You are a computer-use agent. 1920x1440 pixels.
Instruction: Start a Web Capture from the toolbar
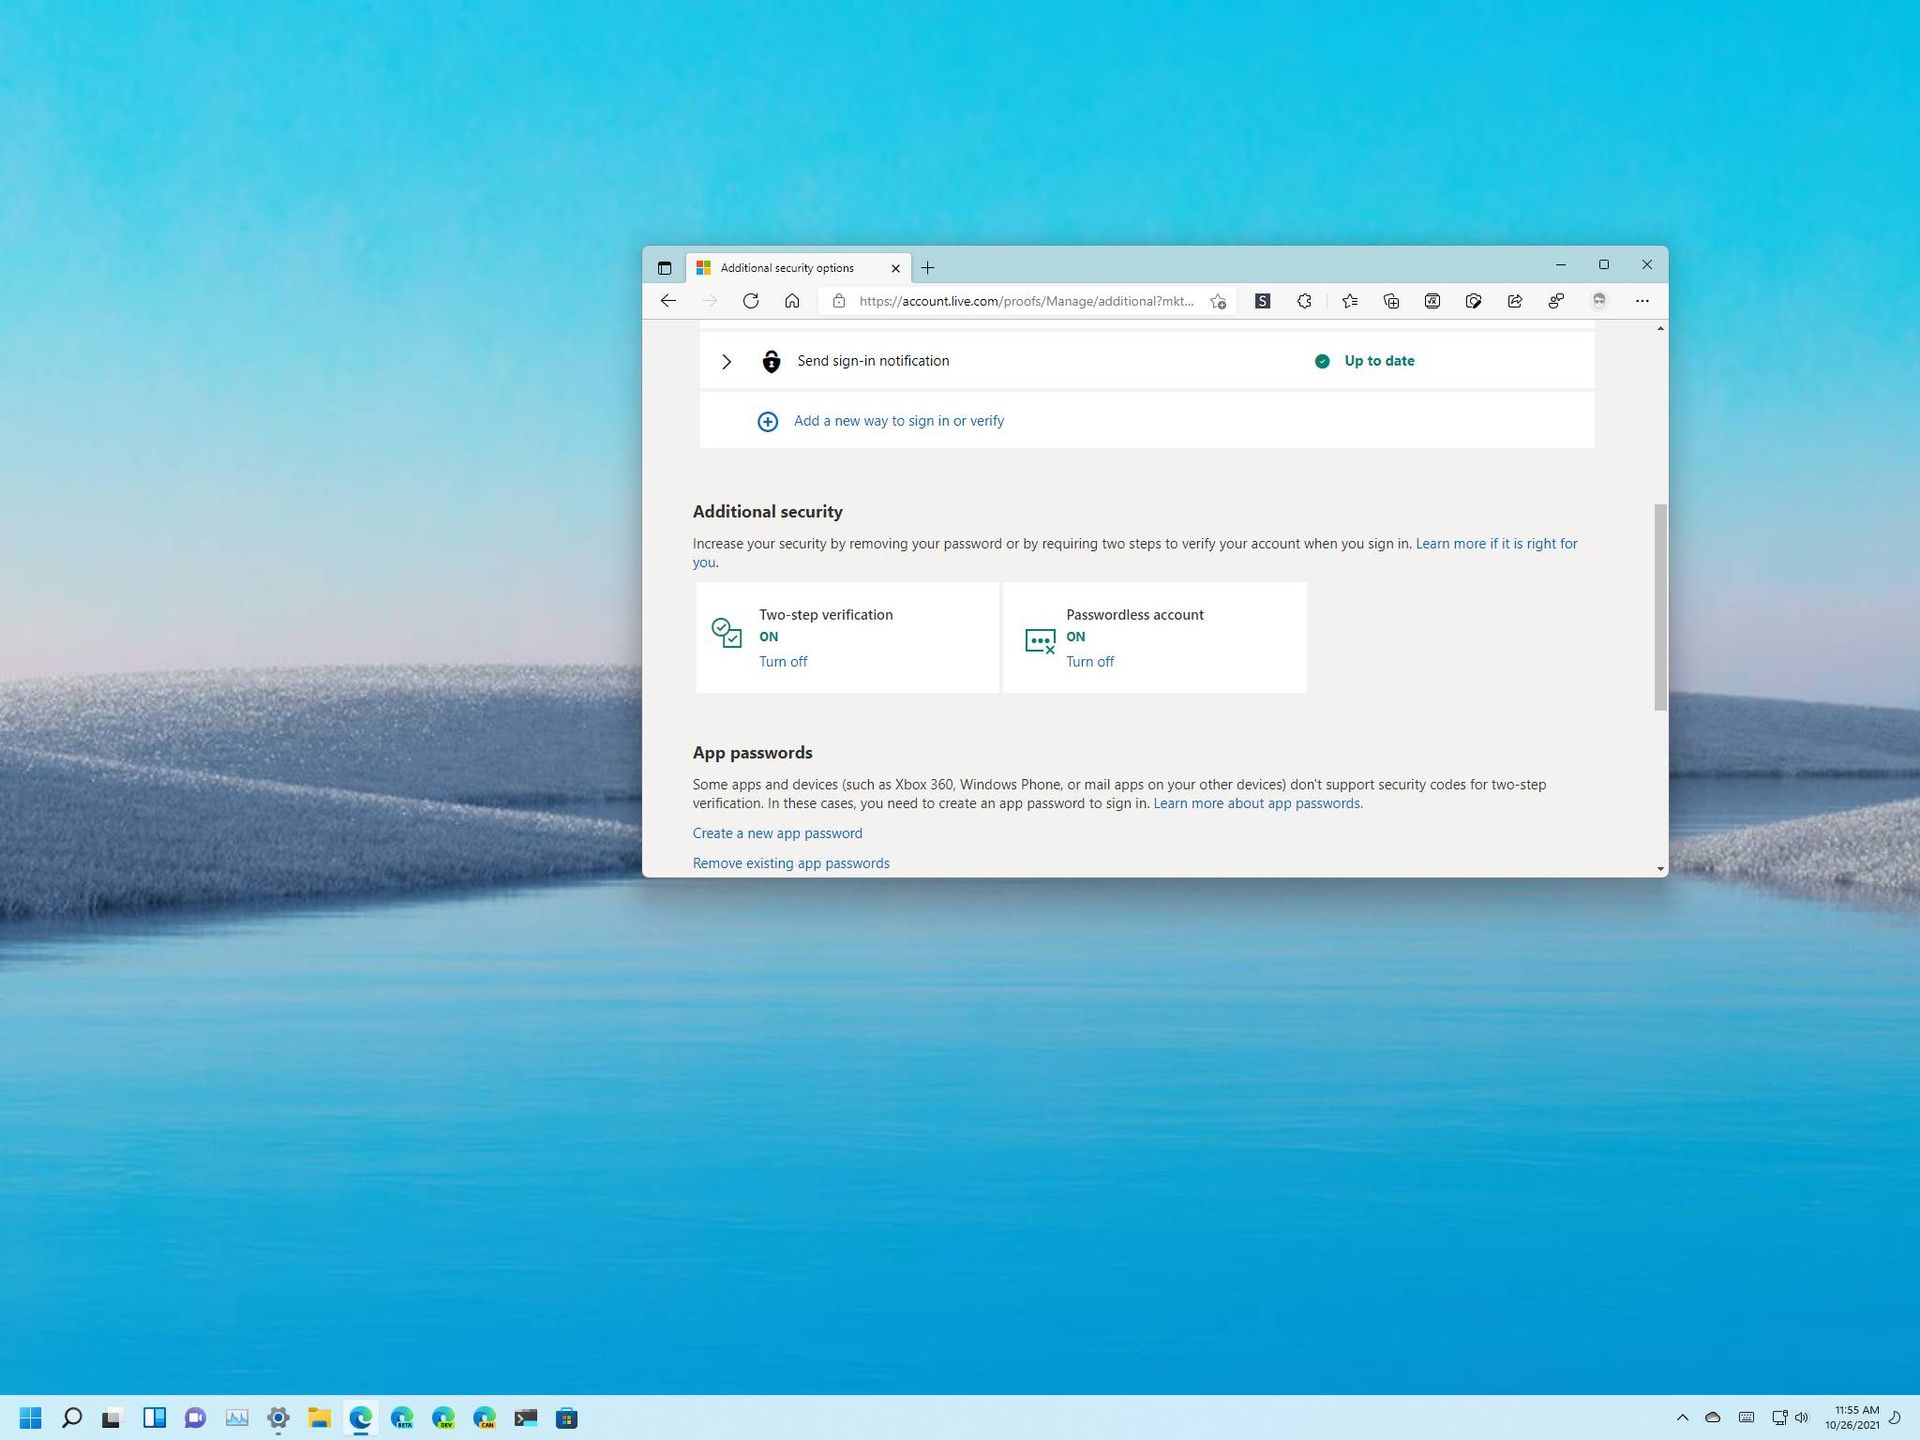[1474, 300]
